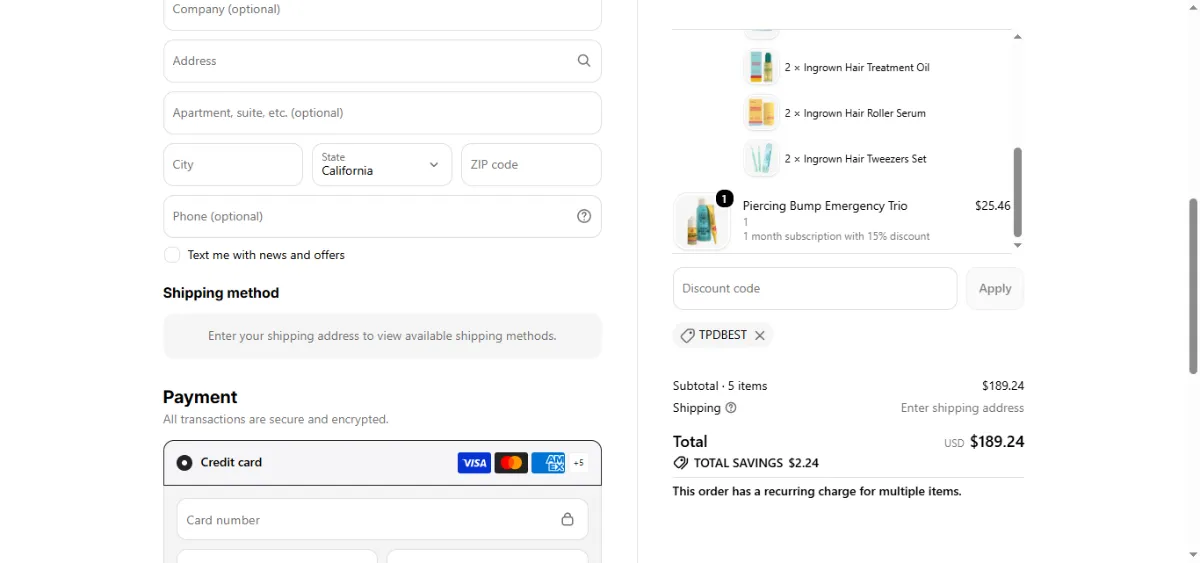Focus the ZIP code field
Viewport: 1200px width, 563px height.
click(531, 165)
